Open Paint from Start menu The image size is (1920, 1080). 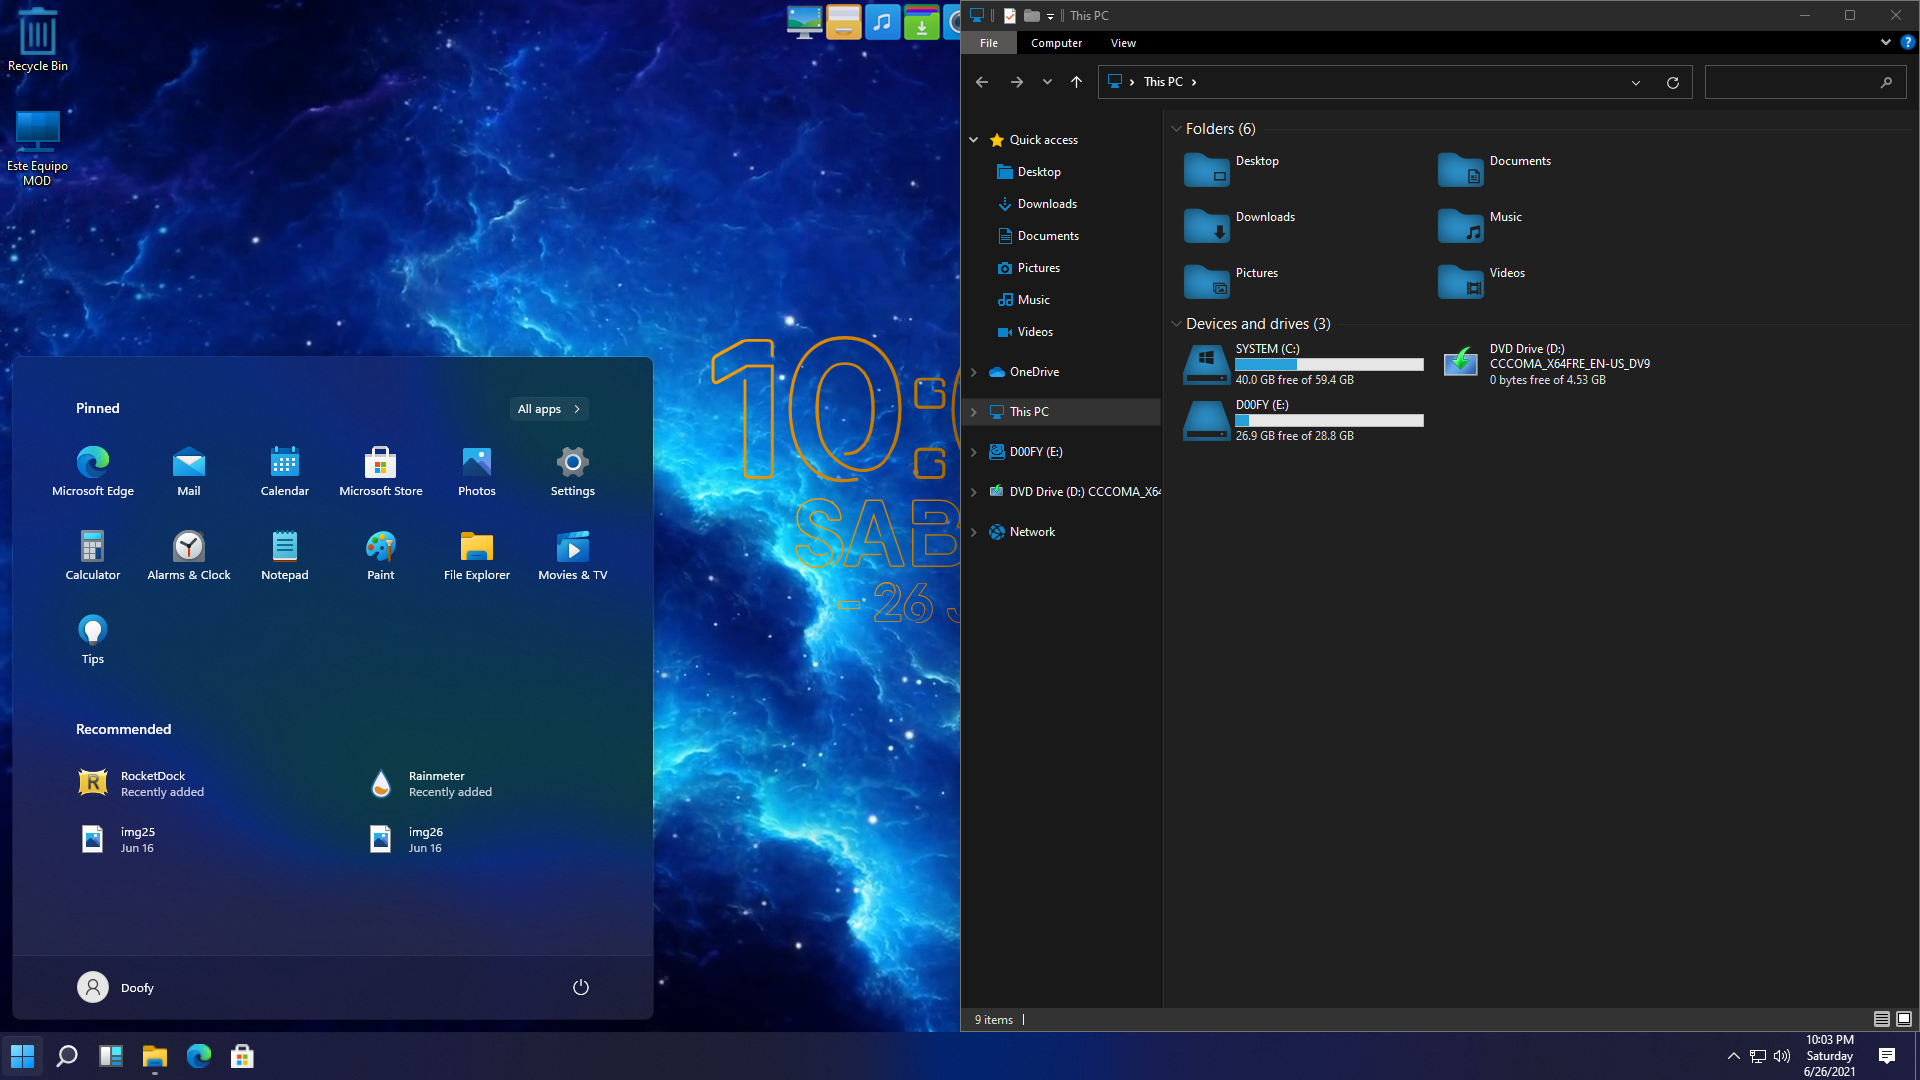tap(381, 554)
